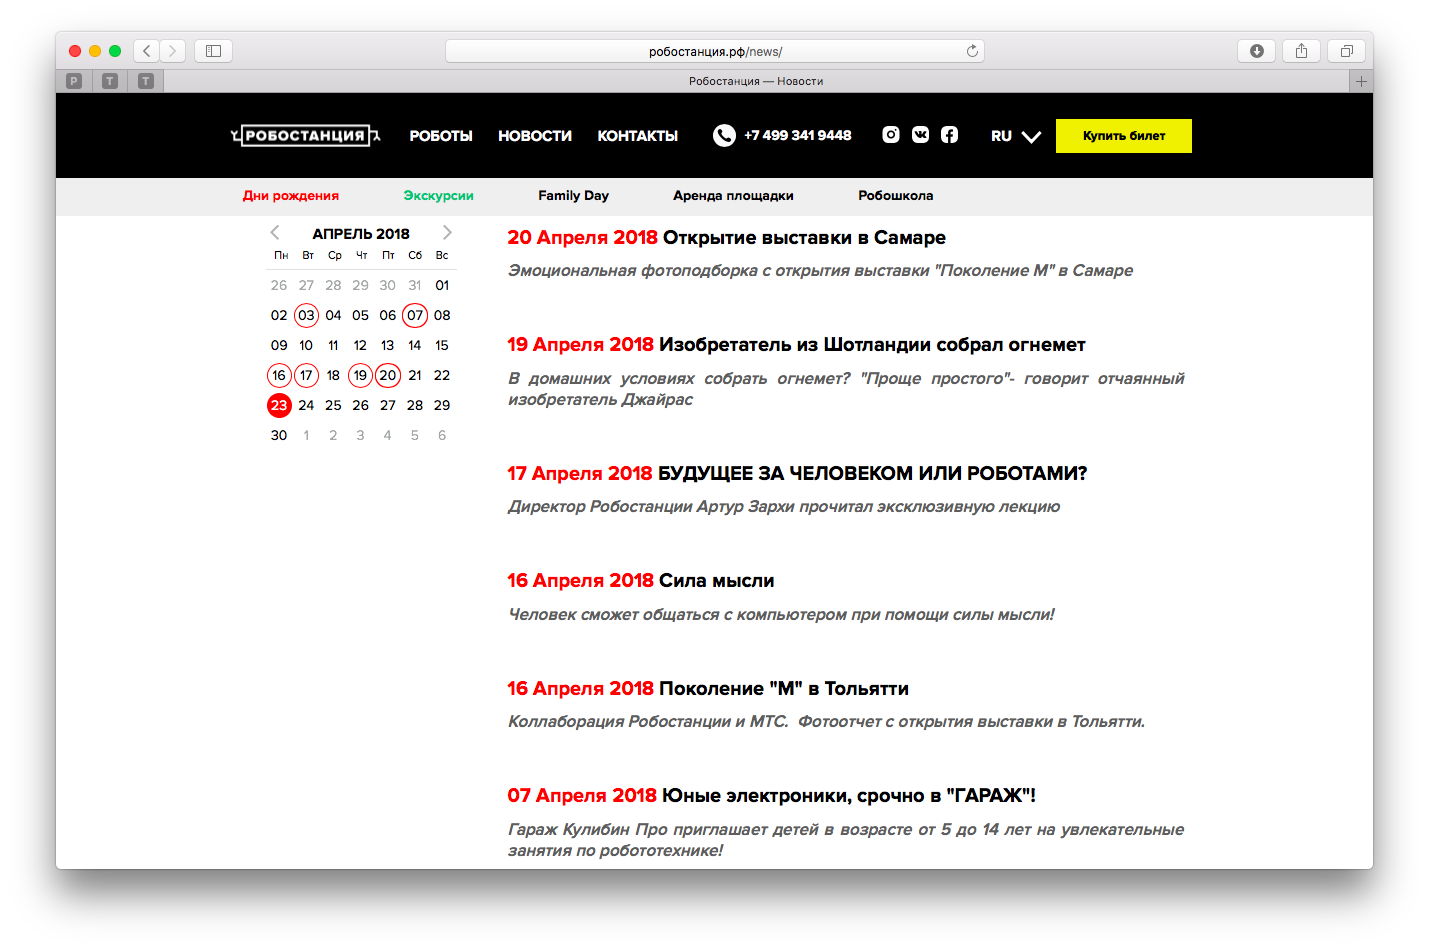The height and width of the screenshot is (949, 1429).
Task: Open the Facebook icon in the header
Action: point(949,135)
